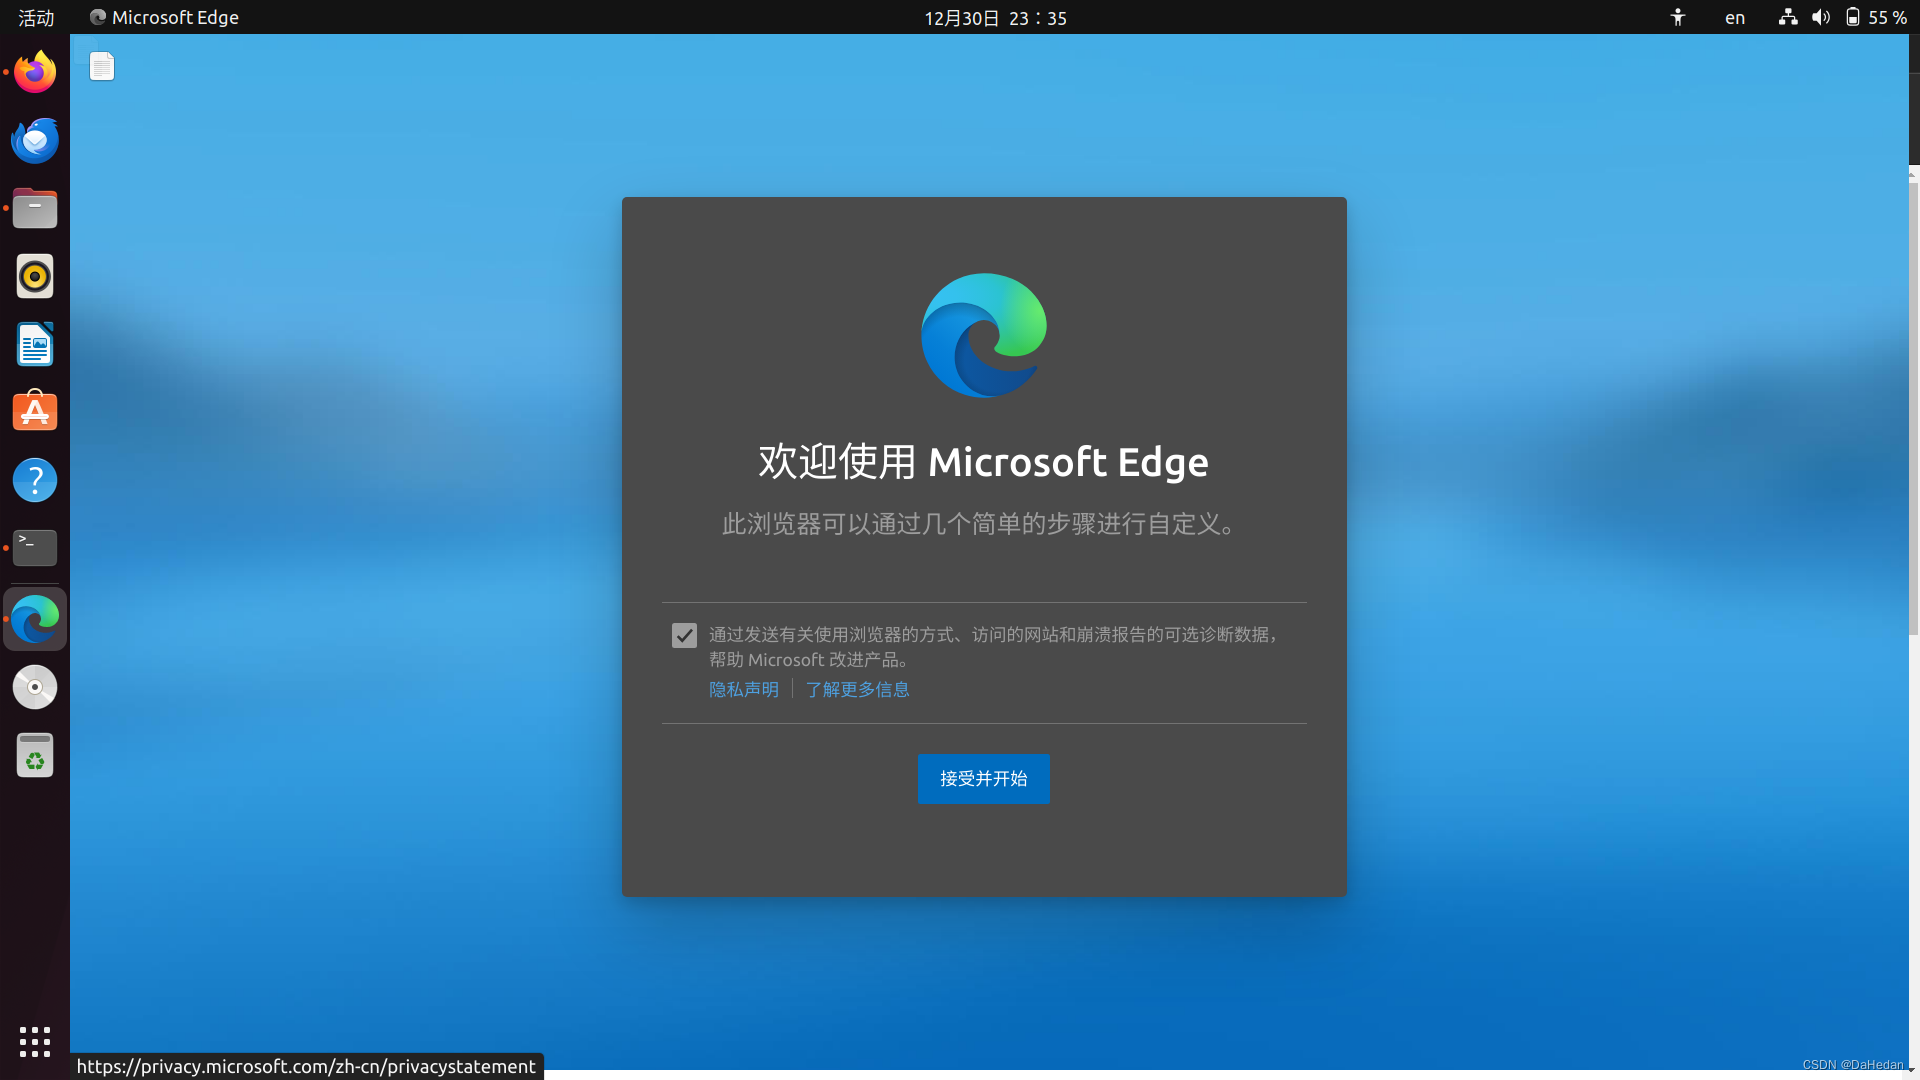The width and height of the screenshot is (1920, 1080).
Task: Open the Trash icon in the dock
Action: pyautogui.click(x=35, y=755)
